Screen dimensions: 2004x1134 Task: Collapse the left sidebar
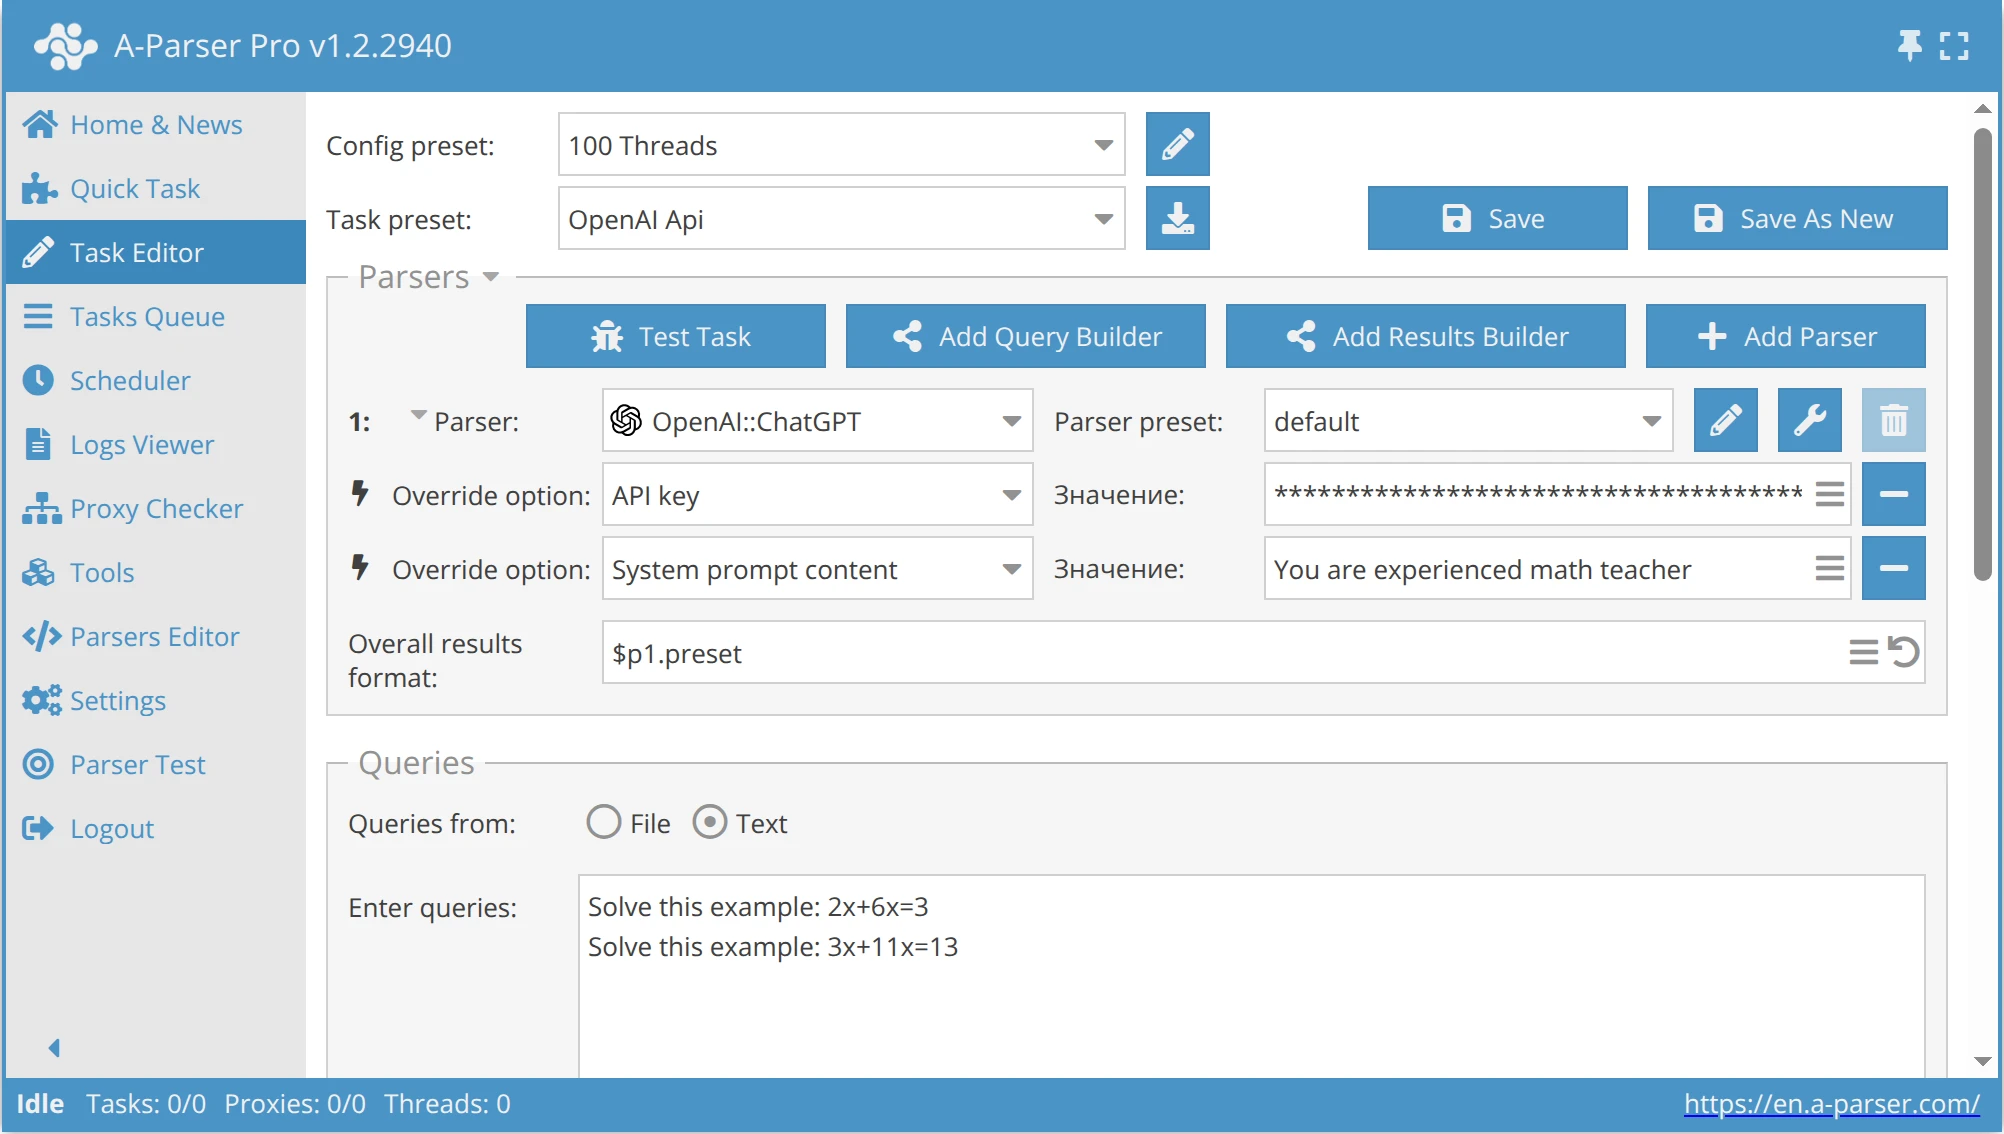tap(53, 1046)
